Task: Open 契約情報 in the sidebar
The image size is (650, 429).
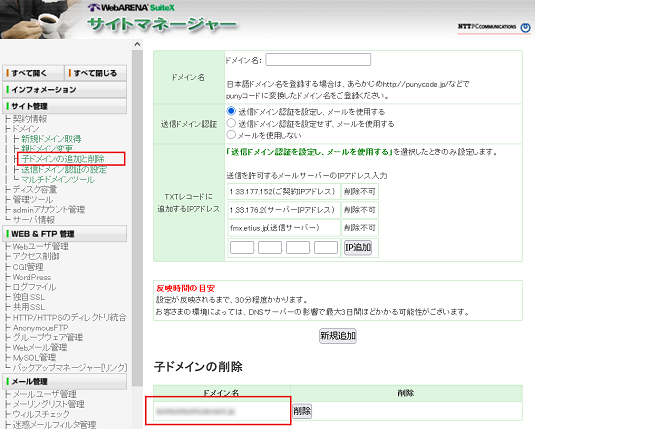Action: pyautogui.click(x=30, y=119)
